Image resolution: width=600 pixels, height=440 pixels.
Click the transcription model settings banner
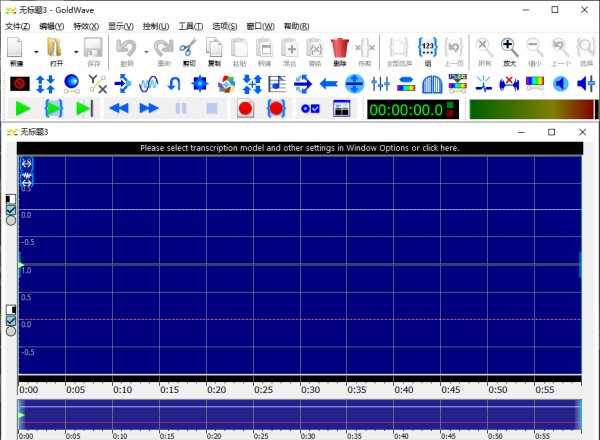click(x=300, y=148)
